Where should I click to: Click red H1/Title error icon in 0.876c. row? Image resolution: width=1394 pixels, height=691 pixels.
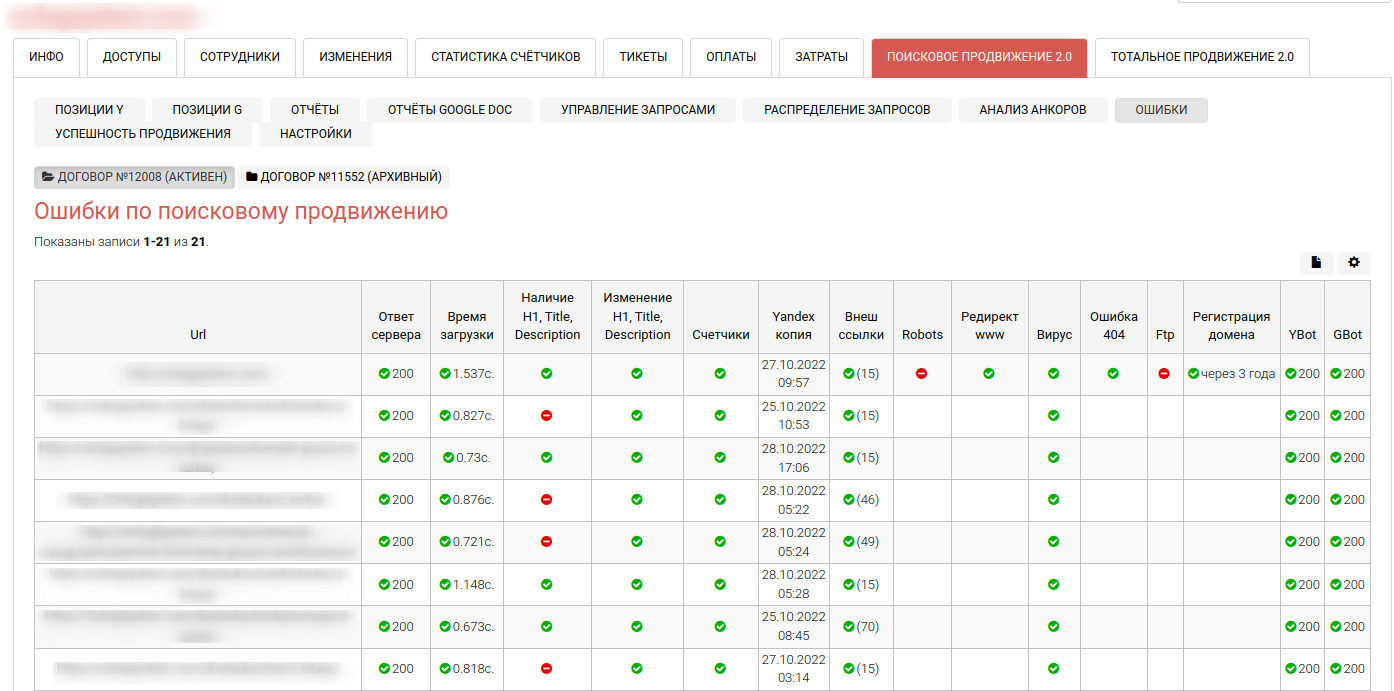pos(546,500)
